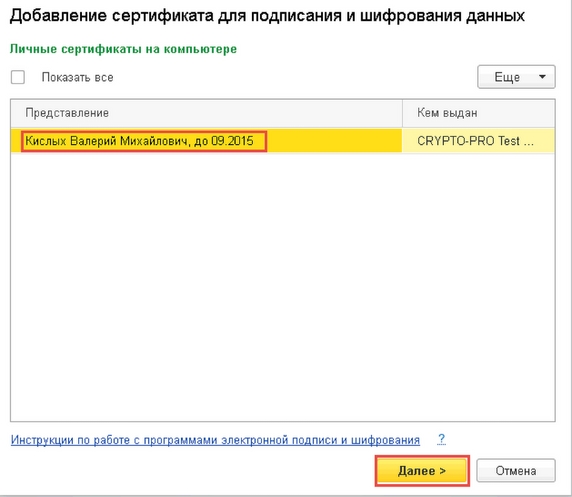Open the "Еще" menu button
572x497 pixels.
(516, 77)
